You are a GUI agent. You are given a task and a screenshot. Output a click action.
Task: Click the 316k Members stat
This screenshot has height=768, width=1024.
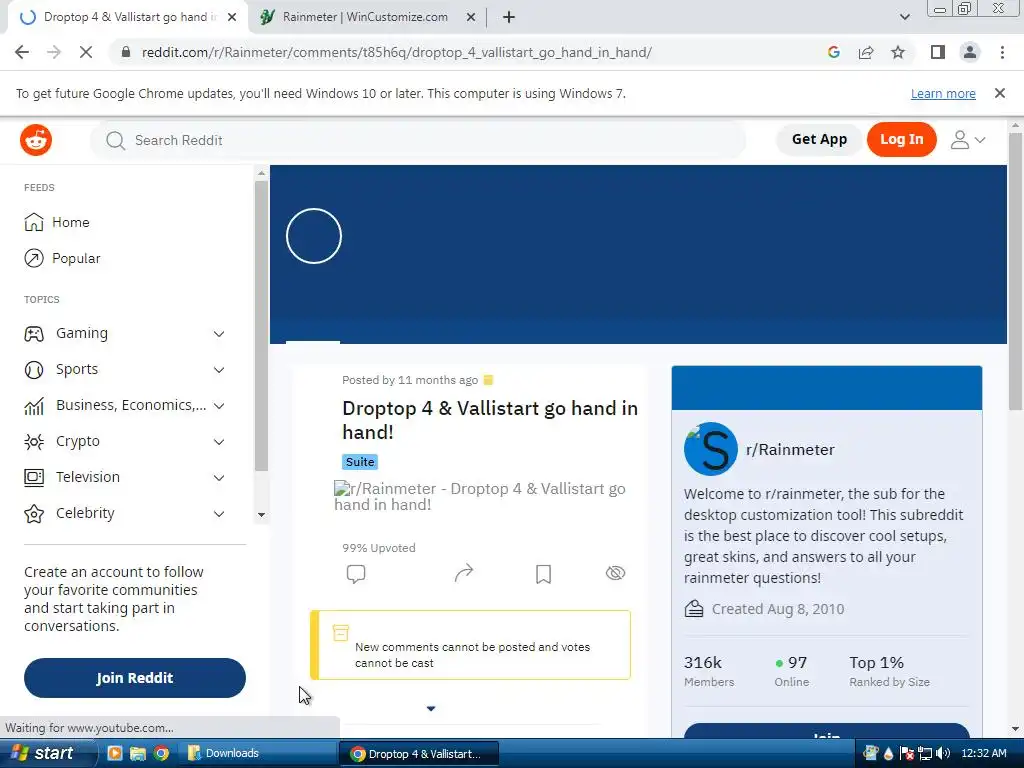(709, 671)
